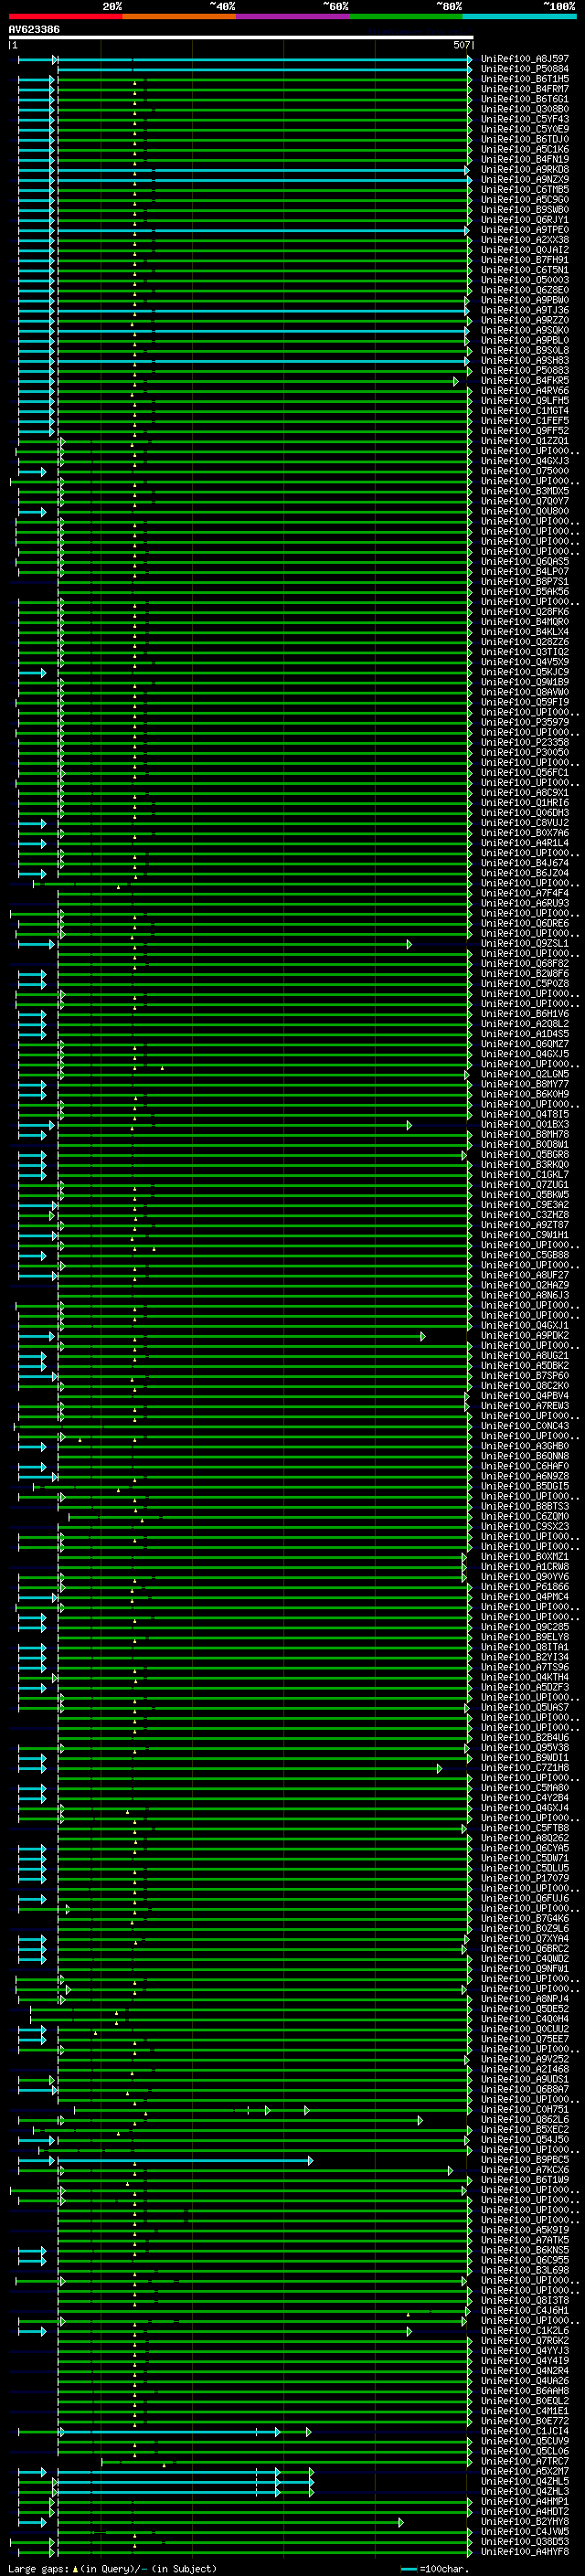Open hit UniRef100_C4J6H1

(x=525, y=2310)
